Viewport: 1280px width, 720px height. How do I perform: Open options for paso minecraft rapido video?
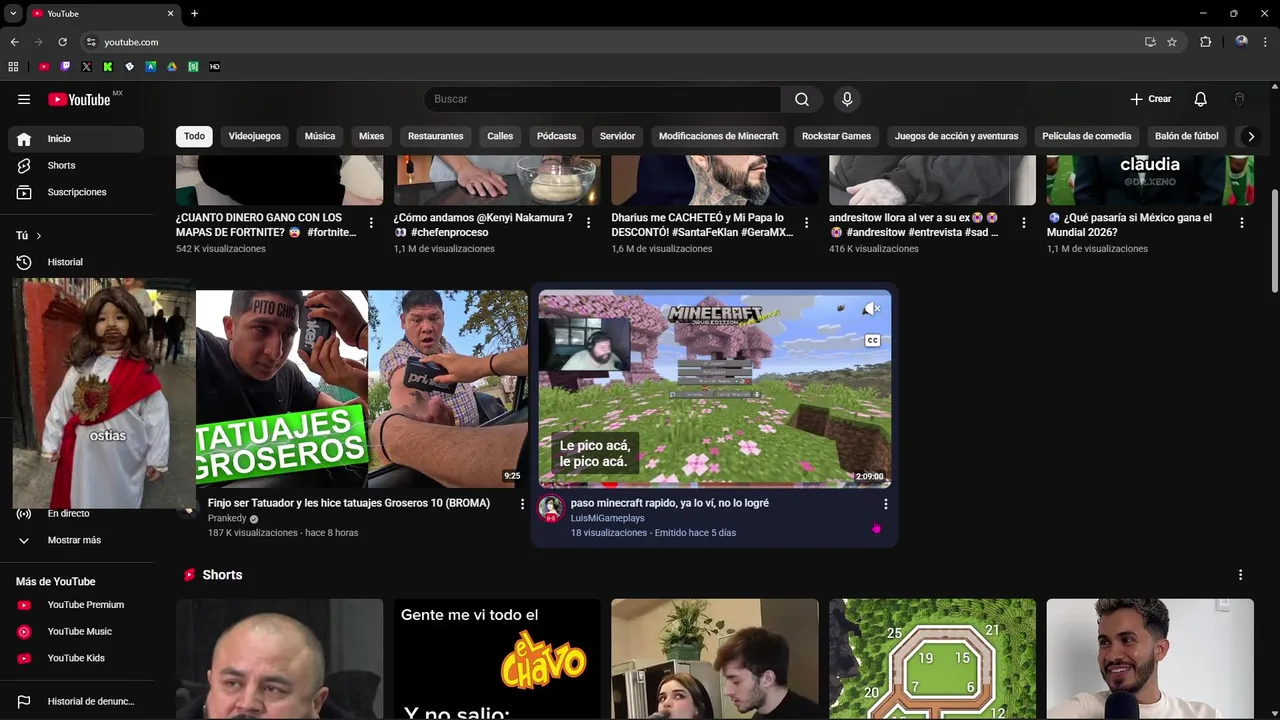pyautogui.click(x=885, y=504)
